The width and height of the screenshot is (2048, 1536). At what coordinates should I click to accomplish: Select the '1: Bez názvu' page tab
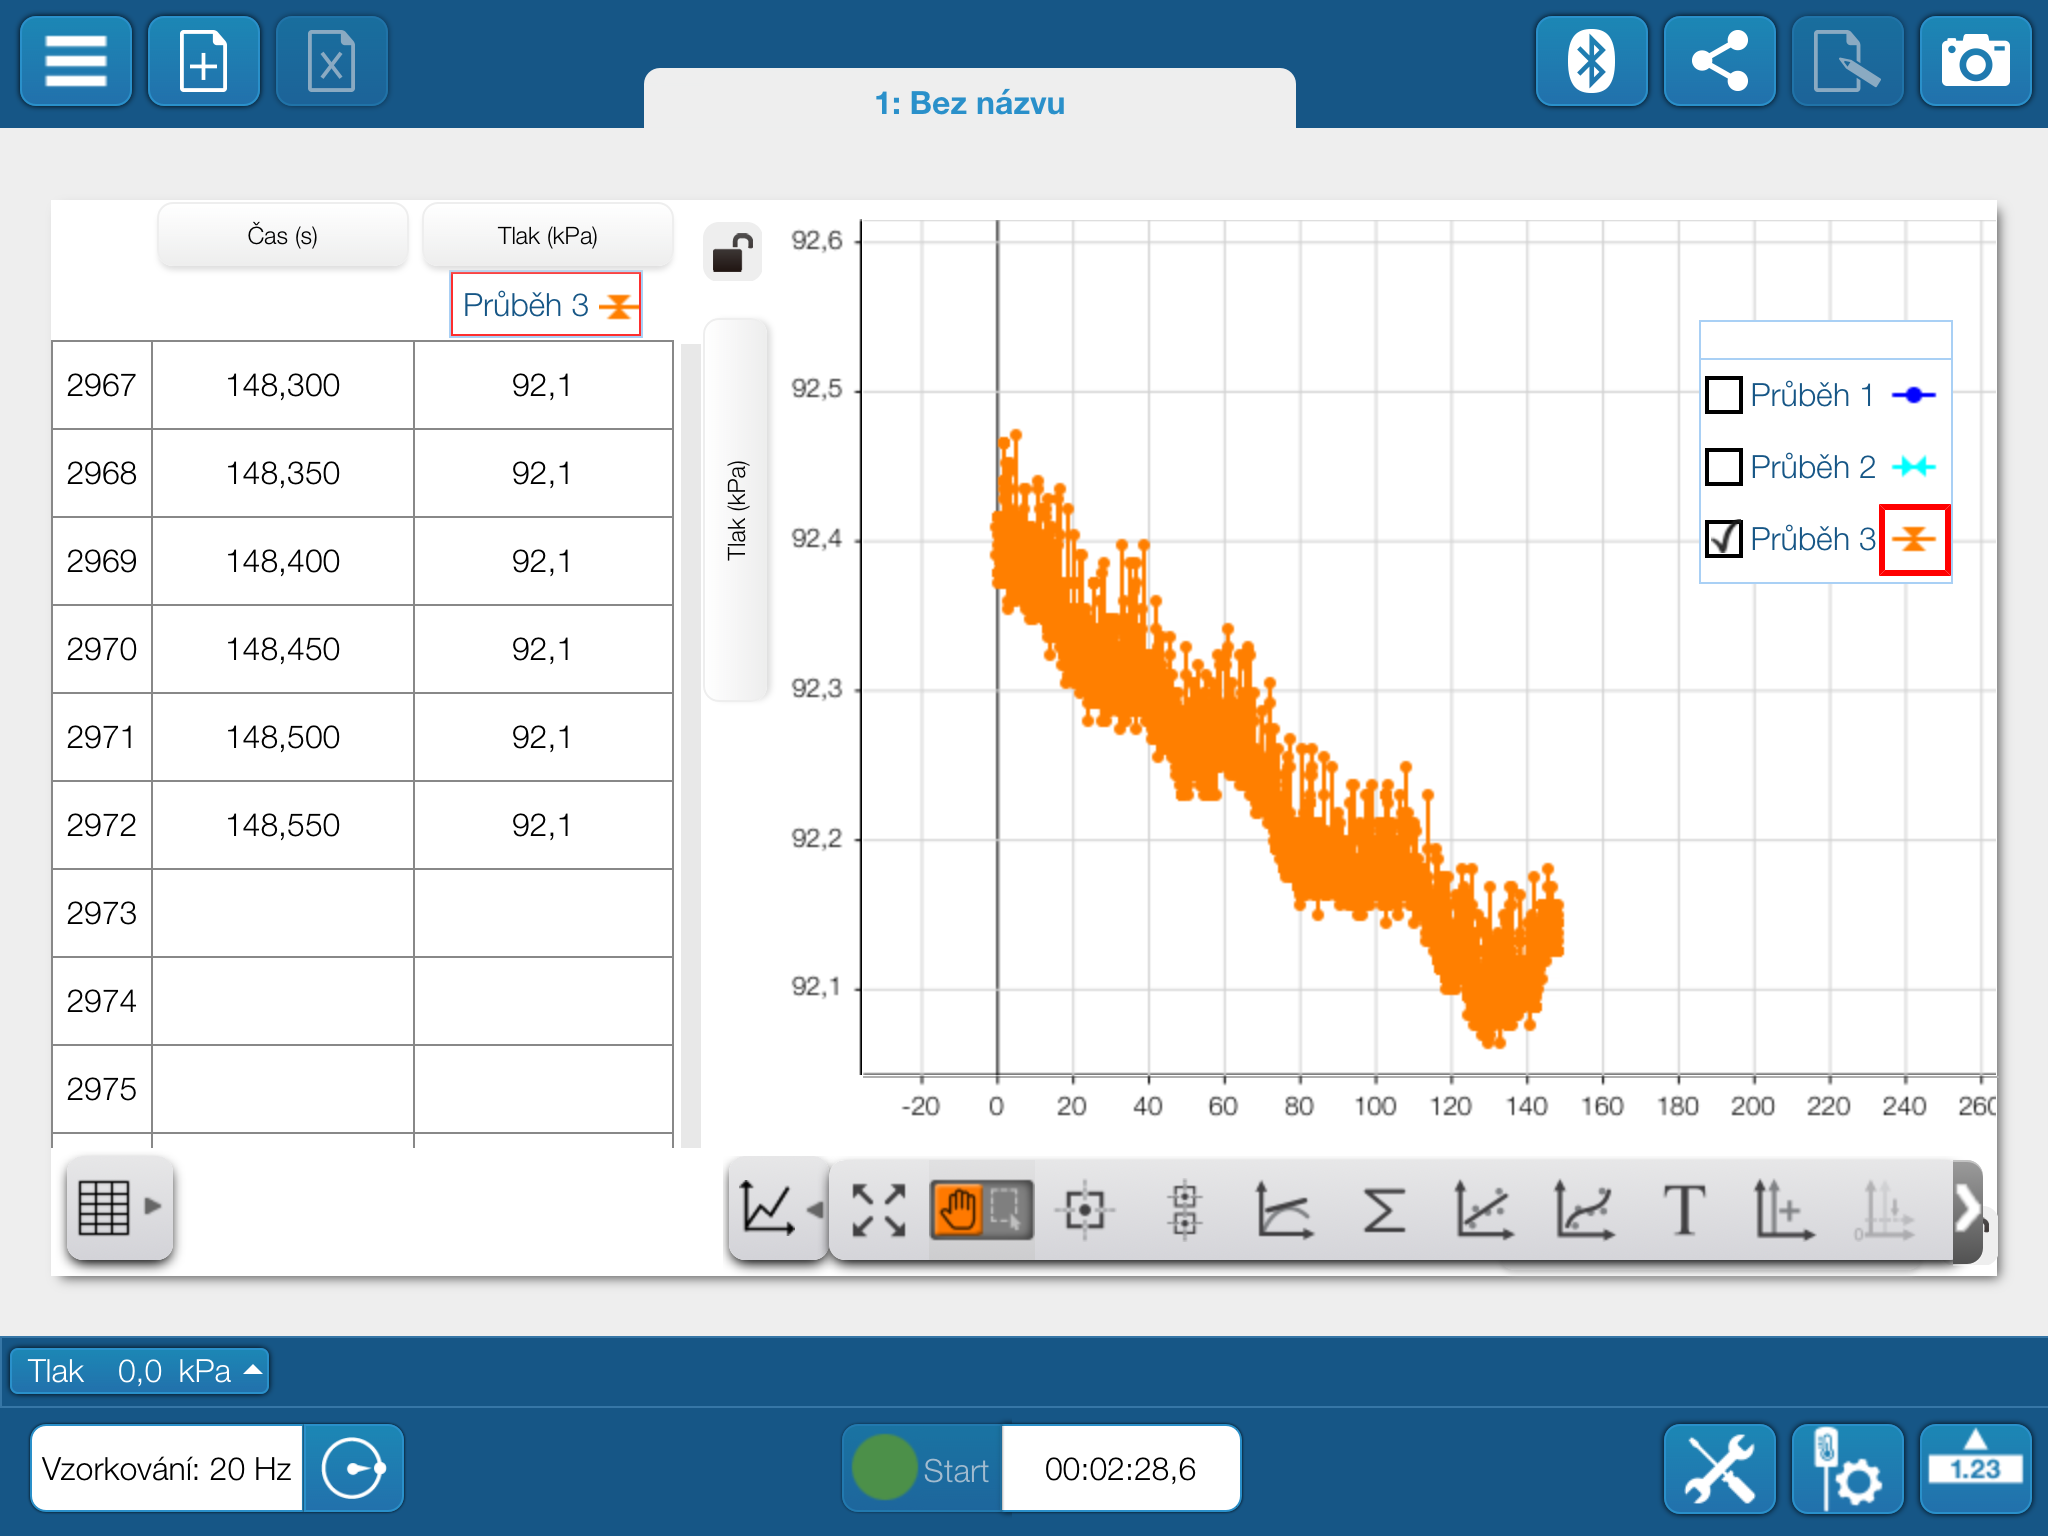pyautogui.click(x=969, y=103)
